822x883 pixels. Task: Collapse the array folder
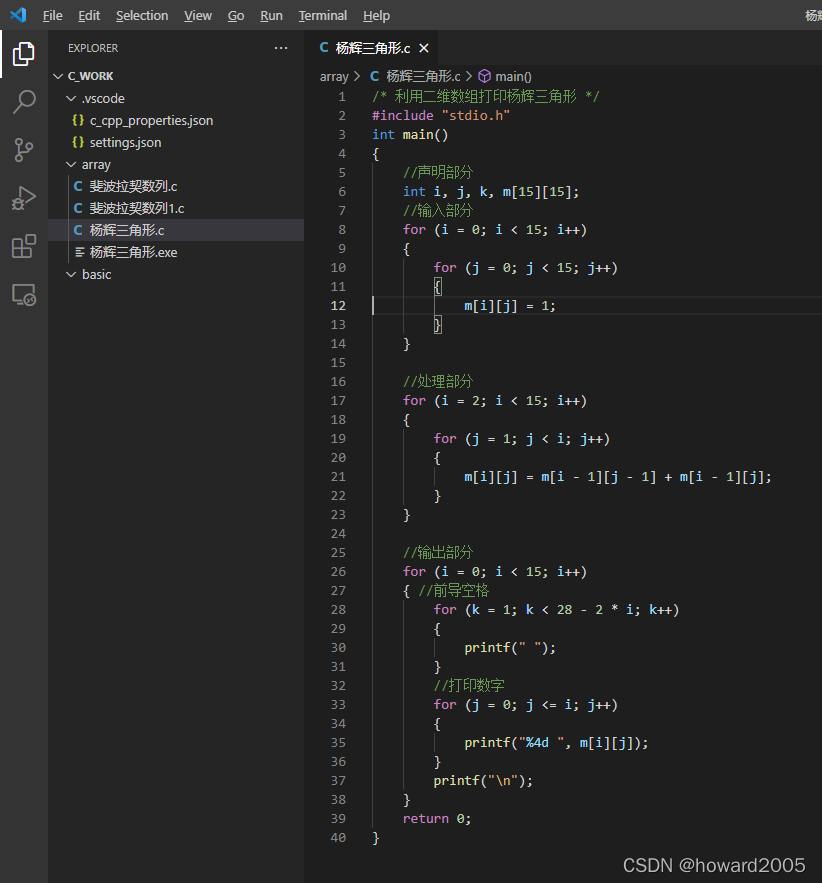tap(71, 164)
